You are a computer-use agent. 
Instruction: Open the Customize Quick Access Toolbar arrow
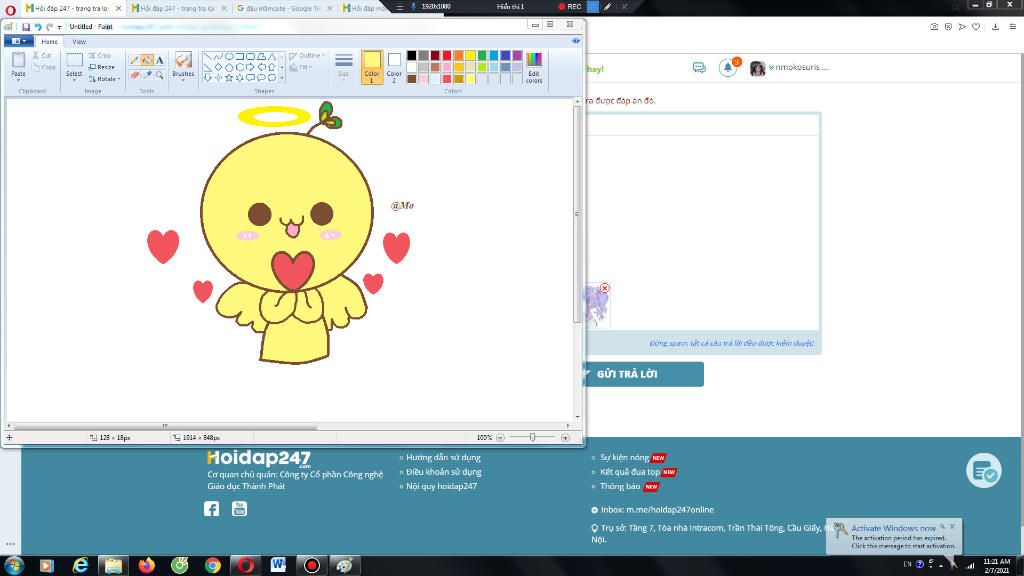point(59,27)
